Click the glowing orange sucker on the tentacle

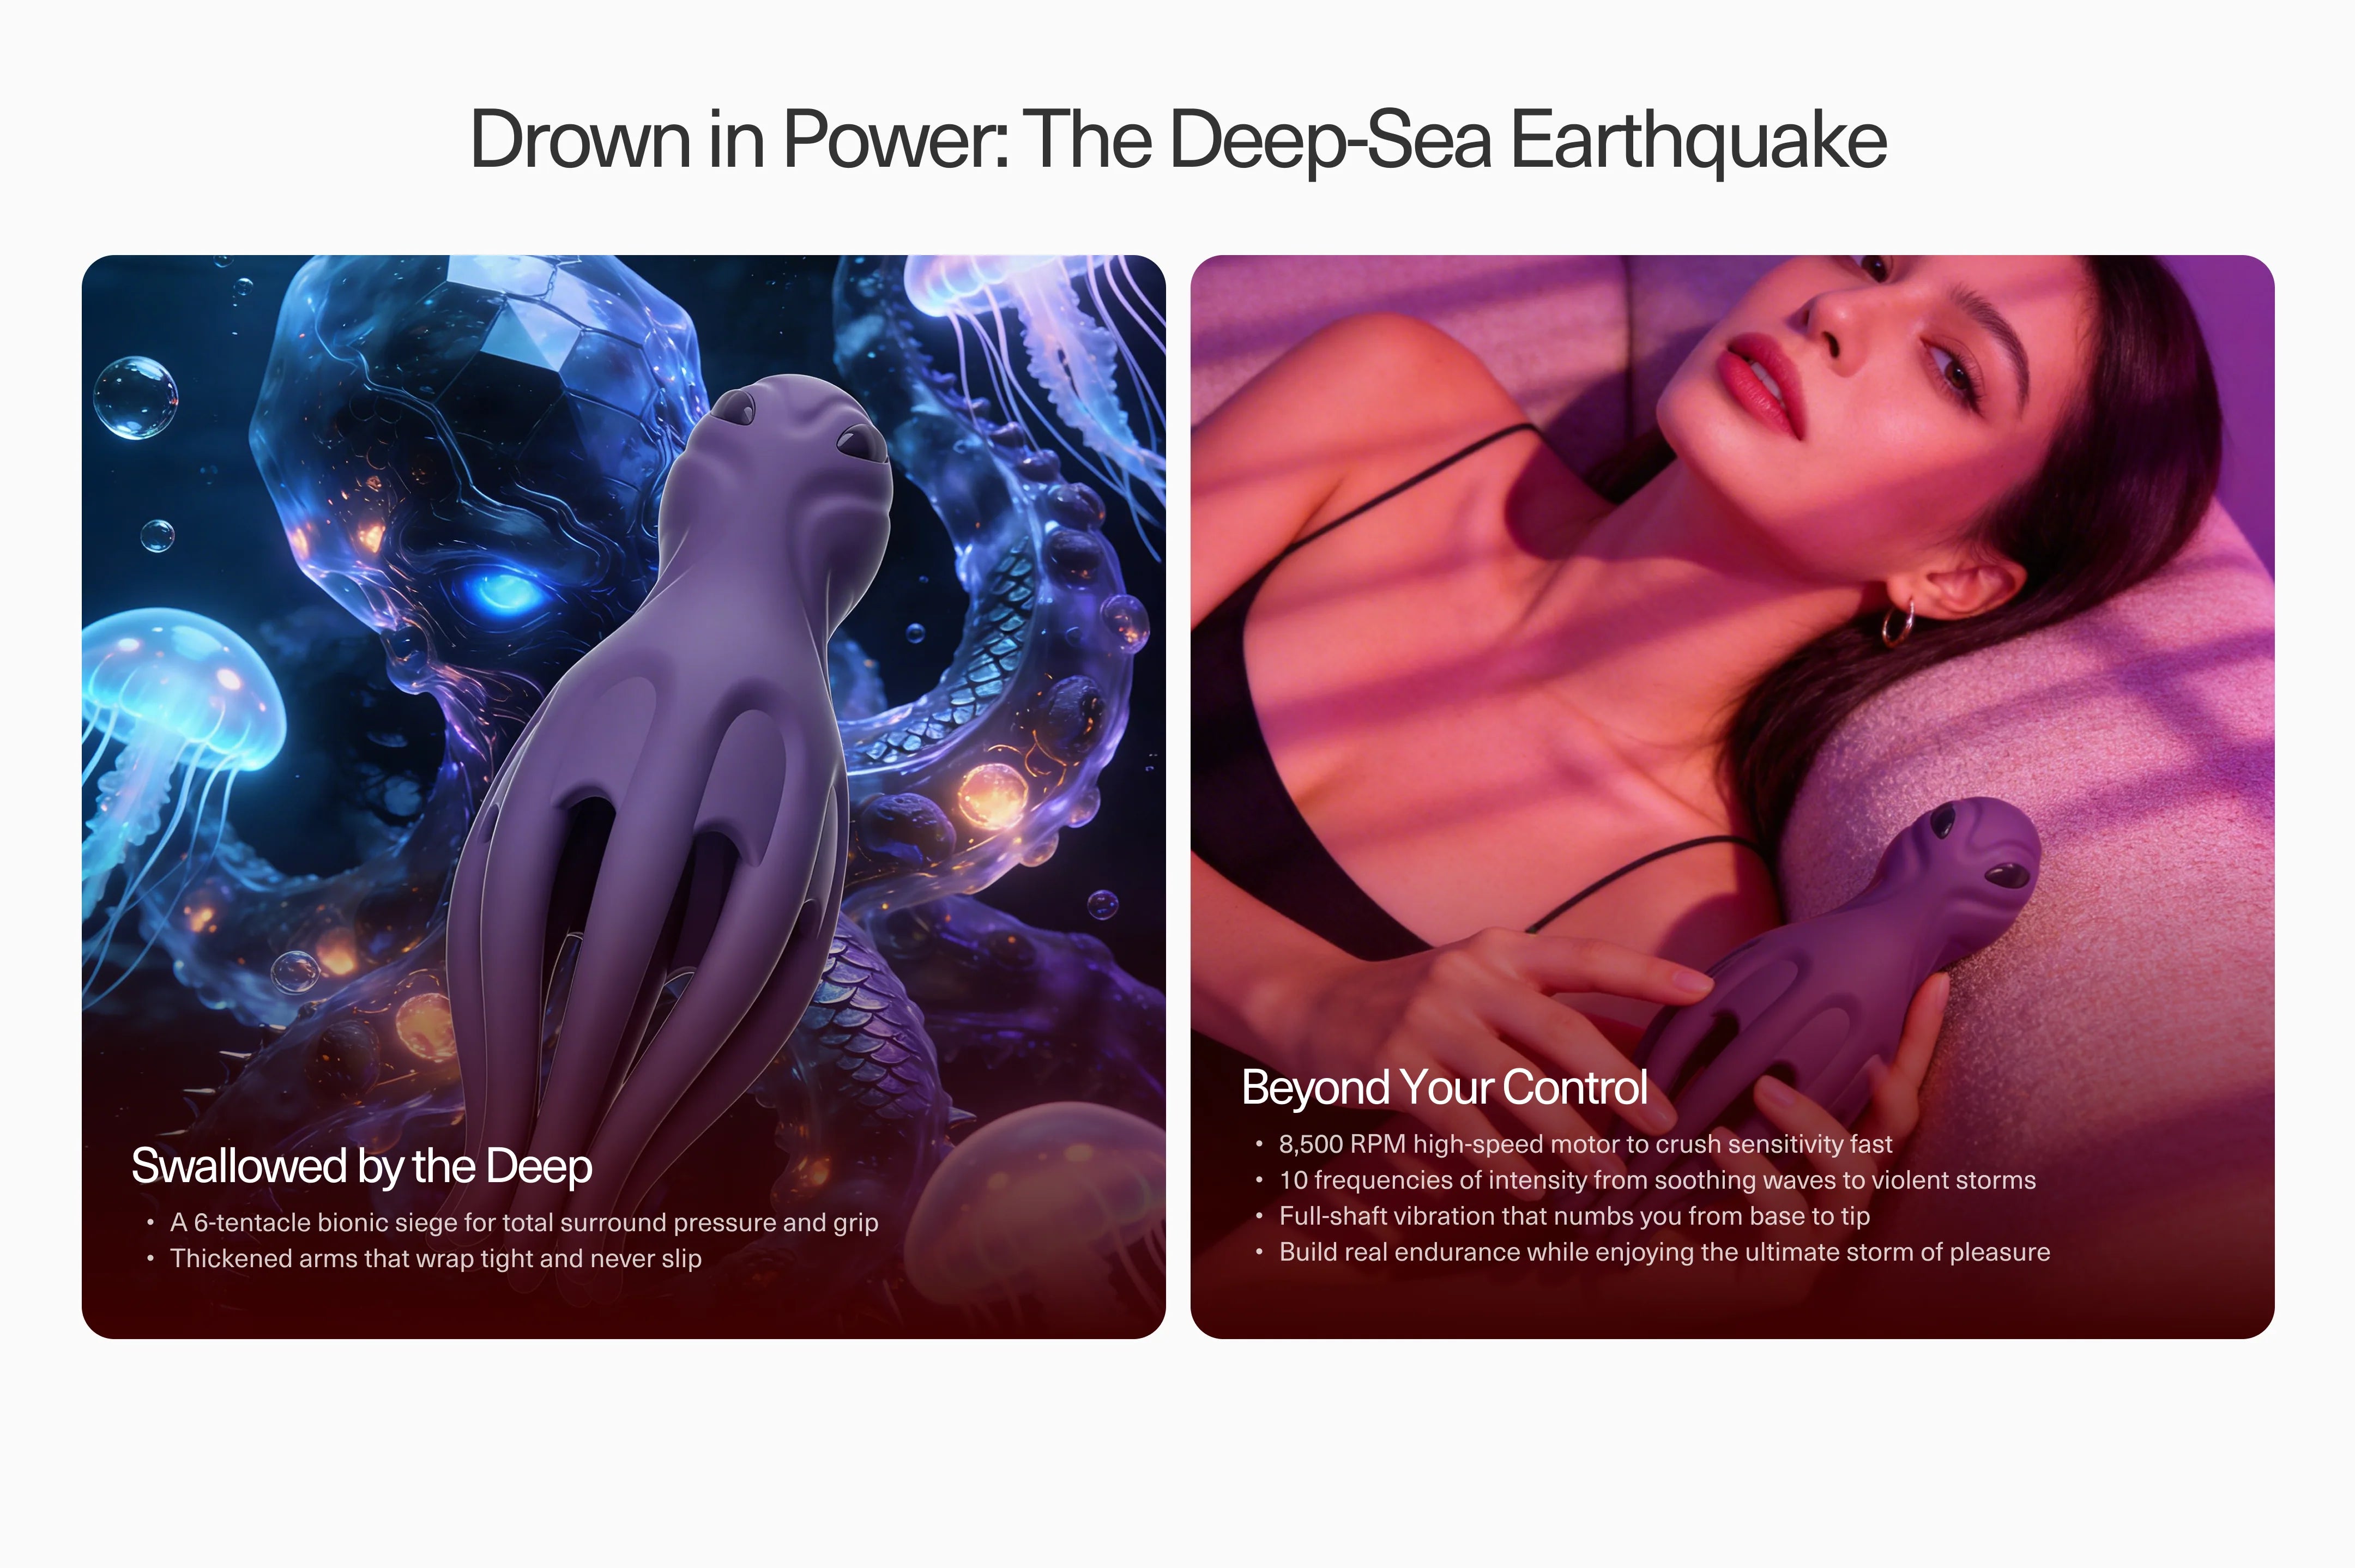coord(993,795)
